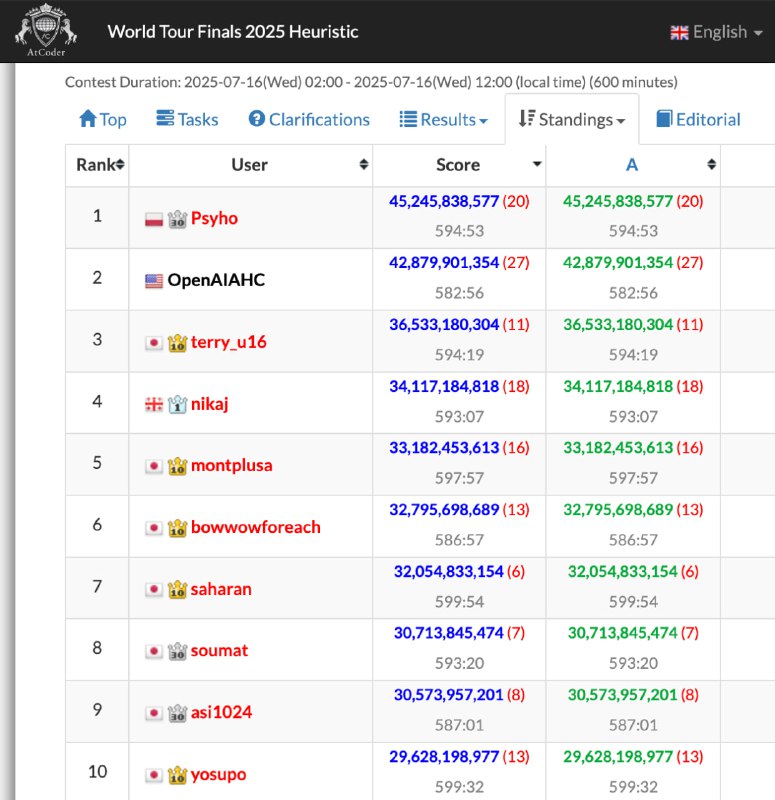Viewport: 775px width, 800px height.
Task: Sort standings by Rank column arrows
Action: 120,164
